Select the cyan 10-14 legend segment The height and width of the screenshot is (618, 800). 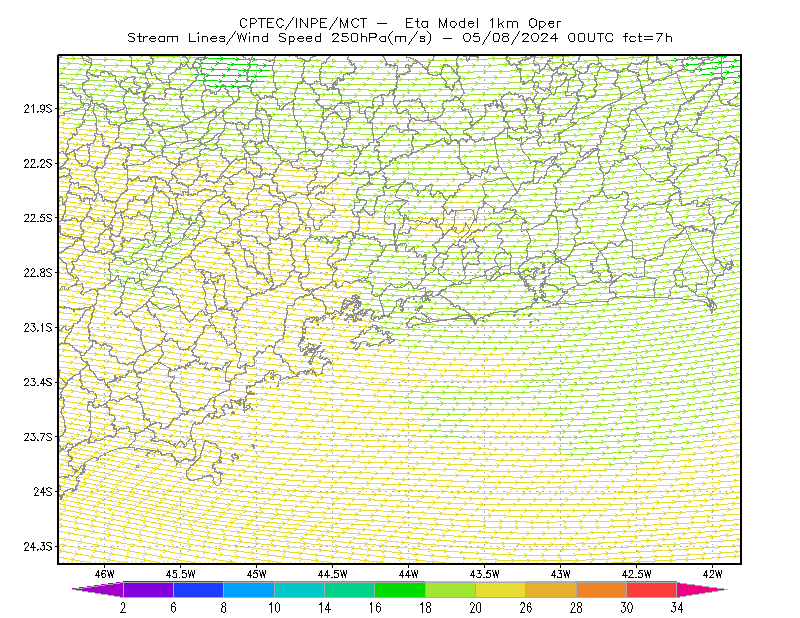tap(299, 589)
